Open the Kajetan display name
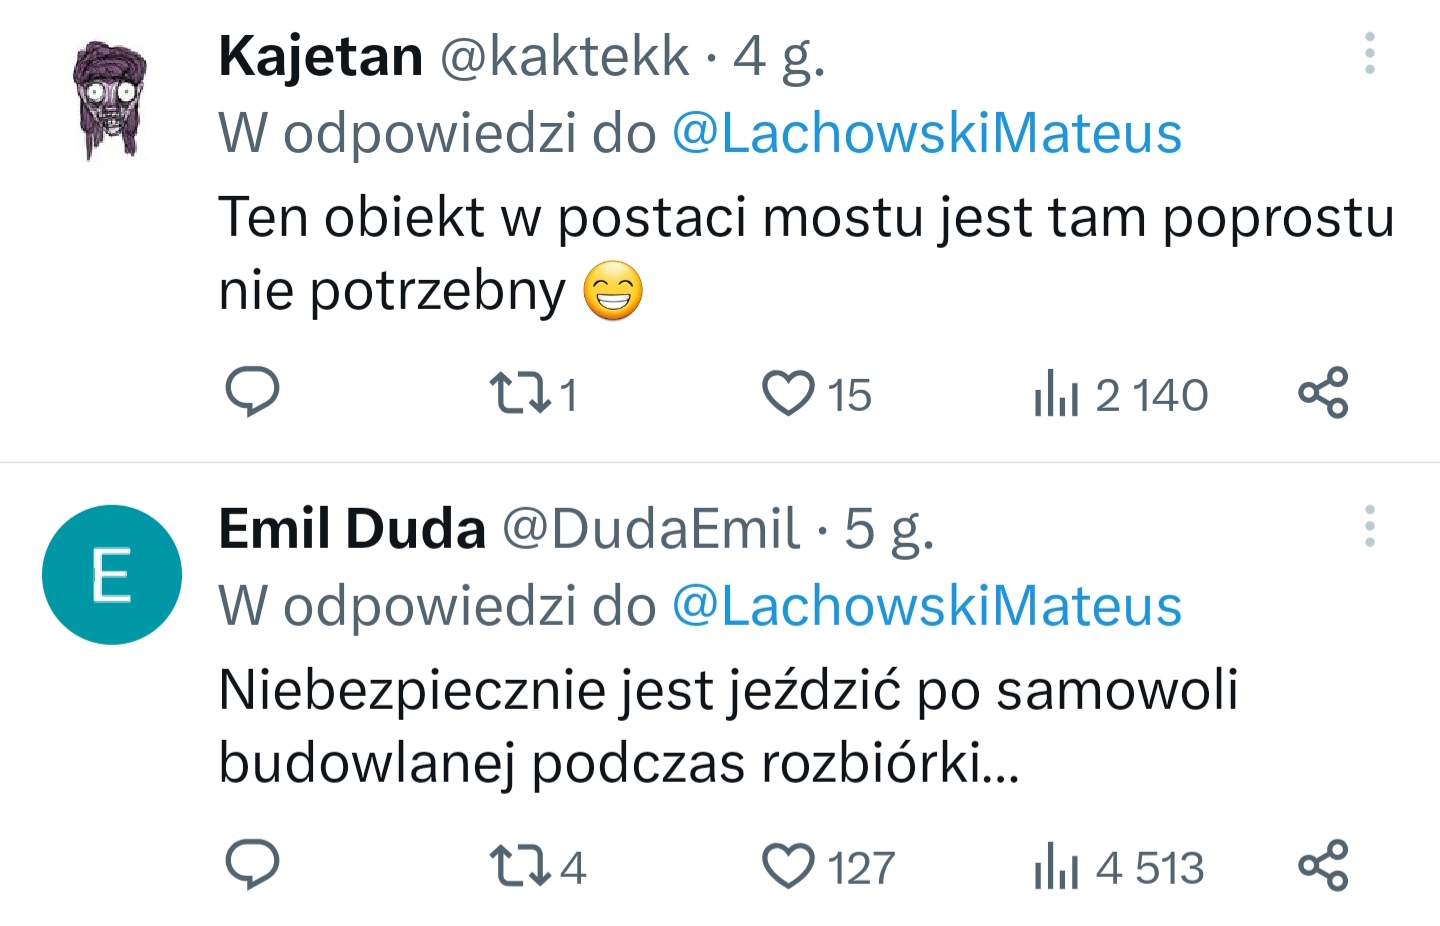 (321, 56)
